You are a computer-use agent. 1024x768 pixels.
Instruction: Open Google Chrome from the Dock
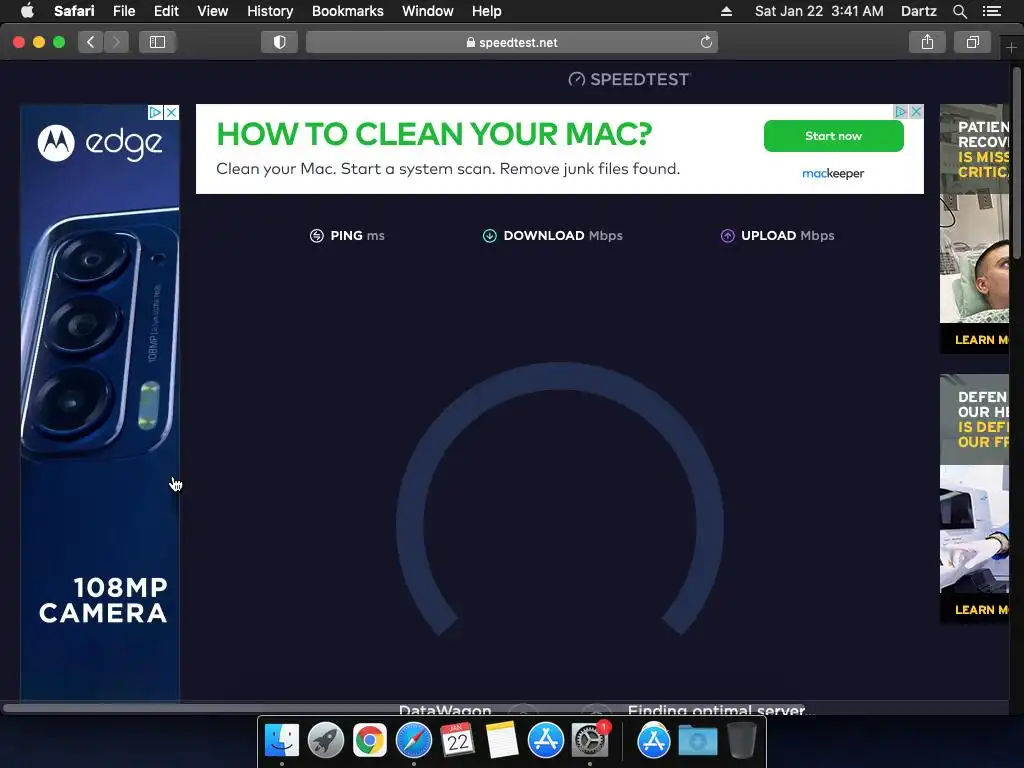pyautogui.click(x=370, y=741)
